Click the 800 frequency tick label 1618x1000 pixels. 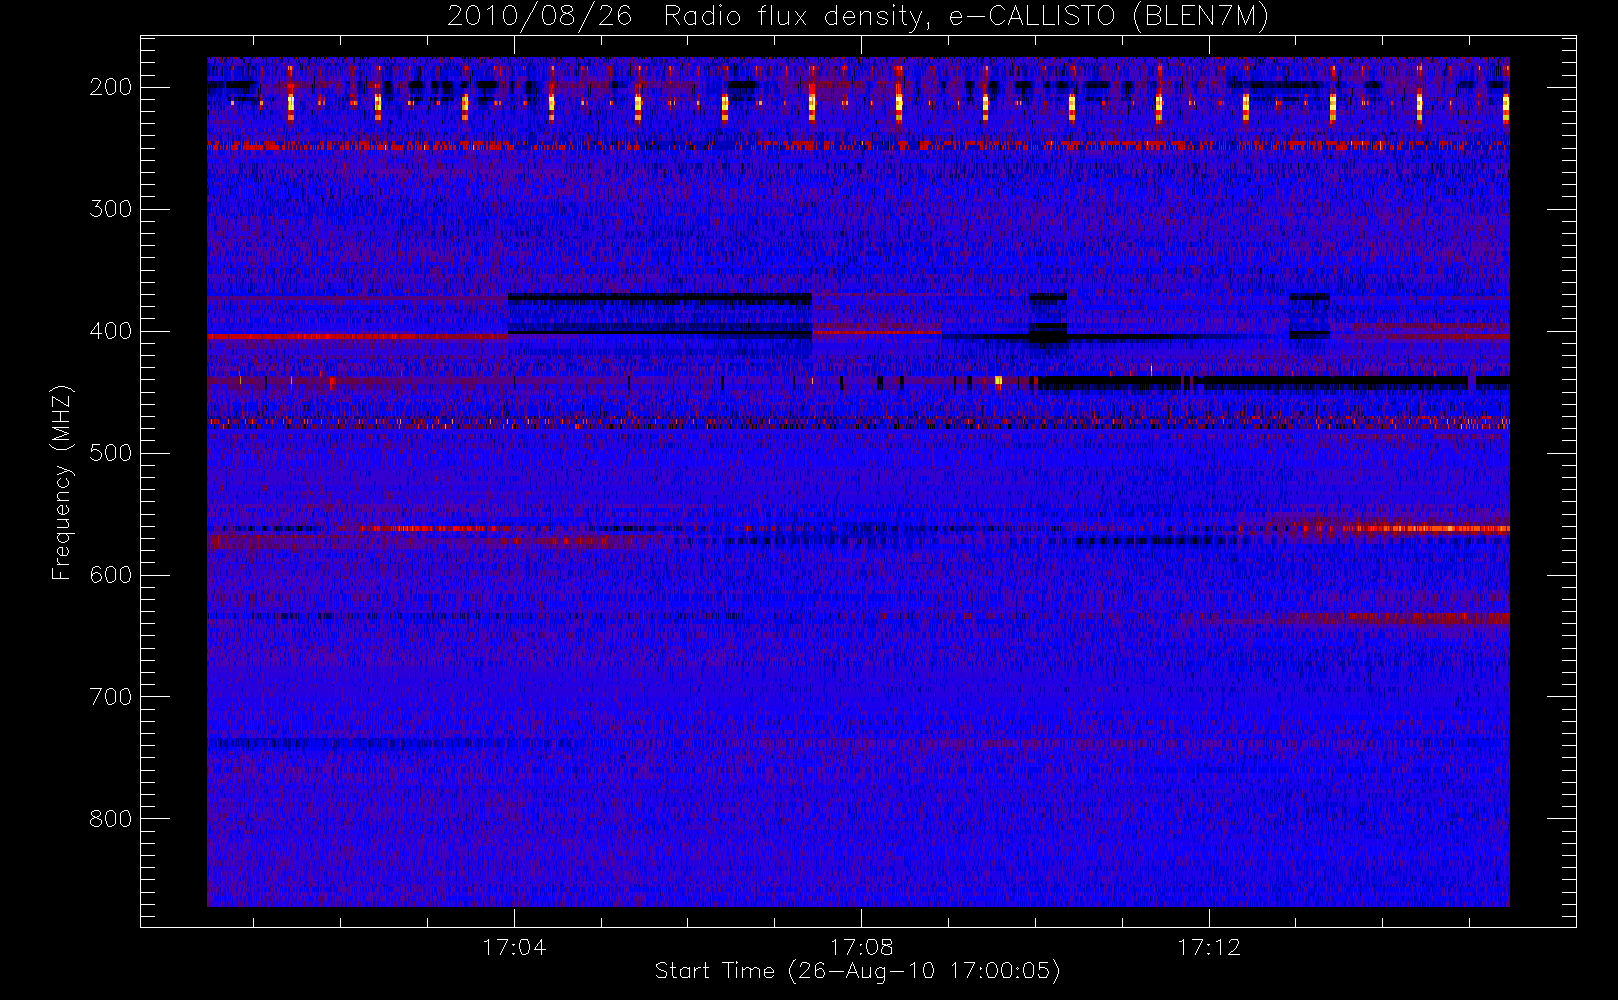coord(110,819)
